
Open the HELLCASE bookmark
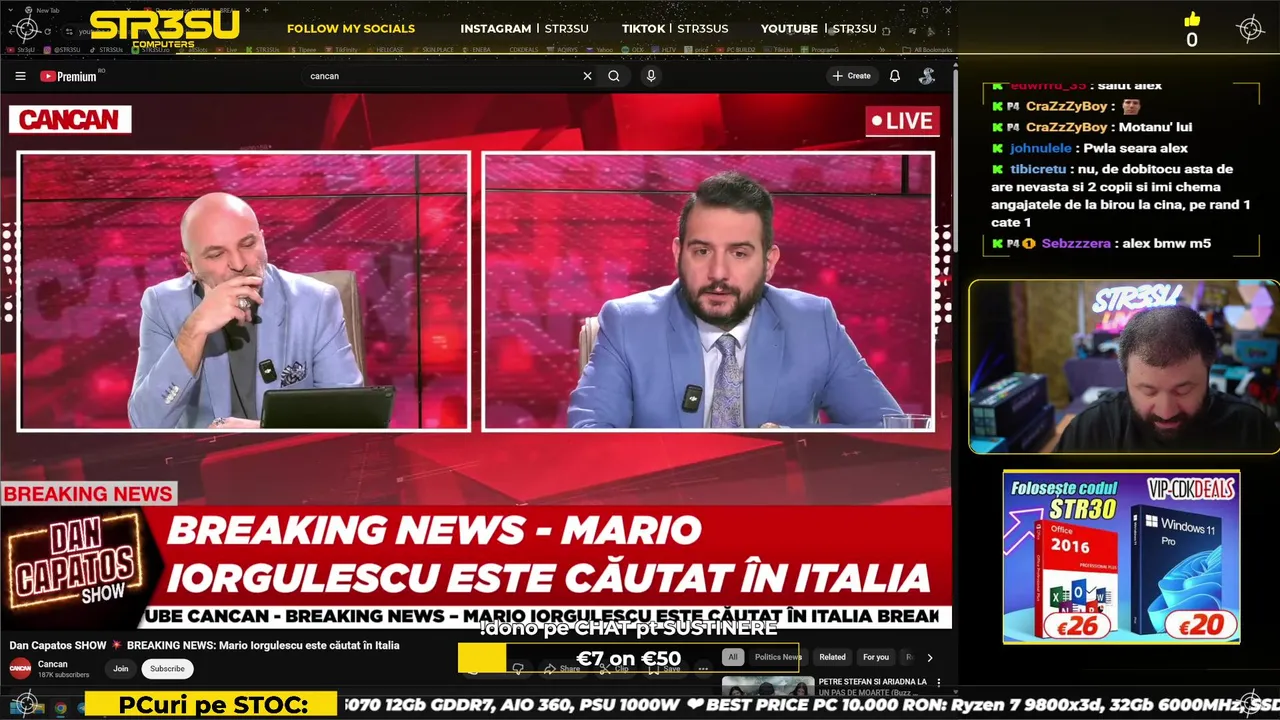385,49
